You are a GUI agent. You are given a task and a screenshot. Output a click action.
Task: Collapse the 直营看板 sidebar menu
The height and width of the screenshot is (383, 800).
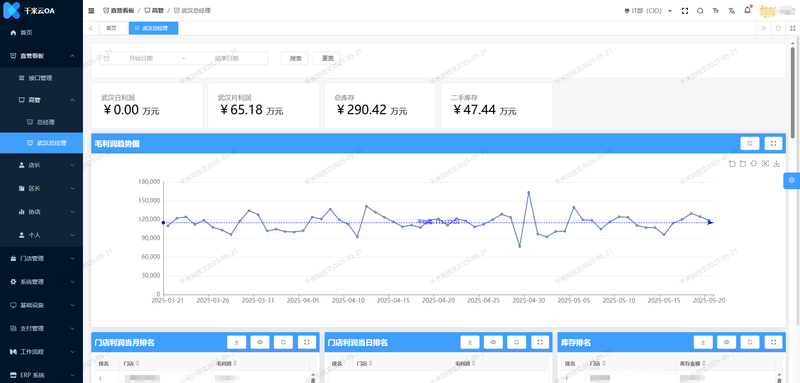click(x=41, y=56)
